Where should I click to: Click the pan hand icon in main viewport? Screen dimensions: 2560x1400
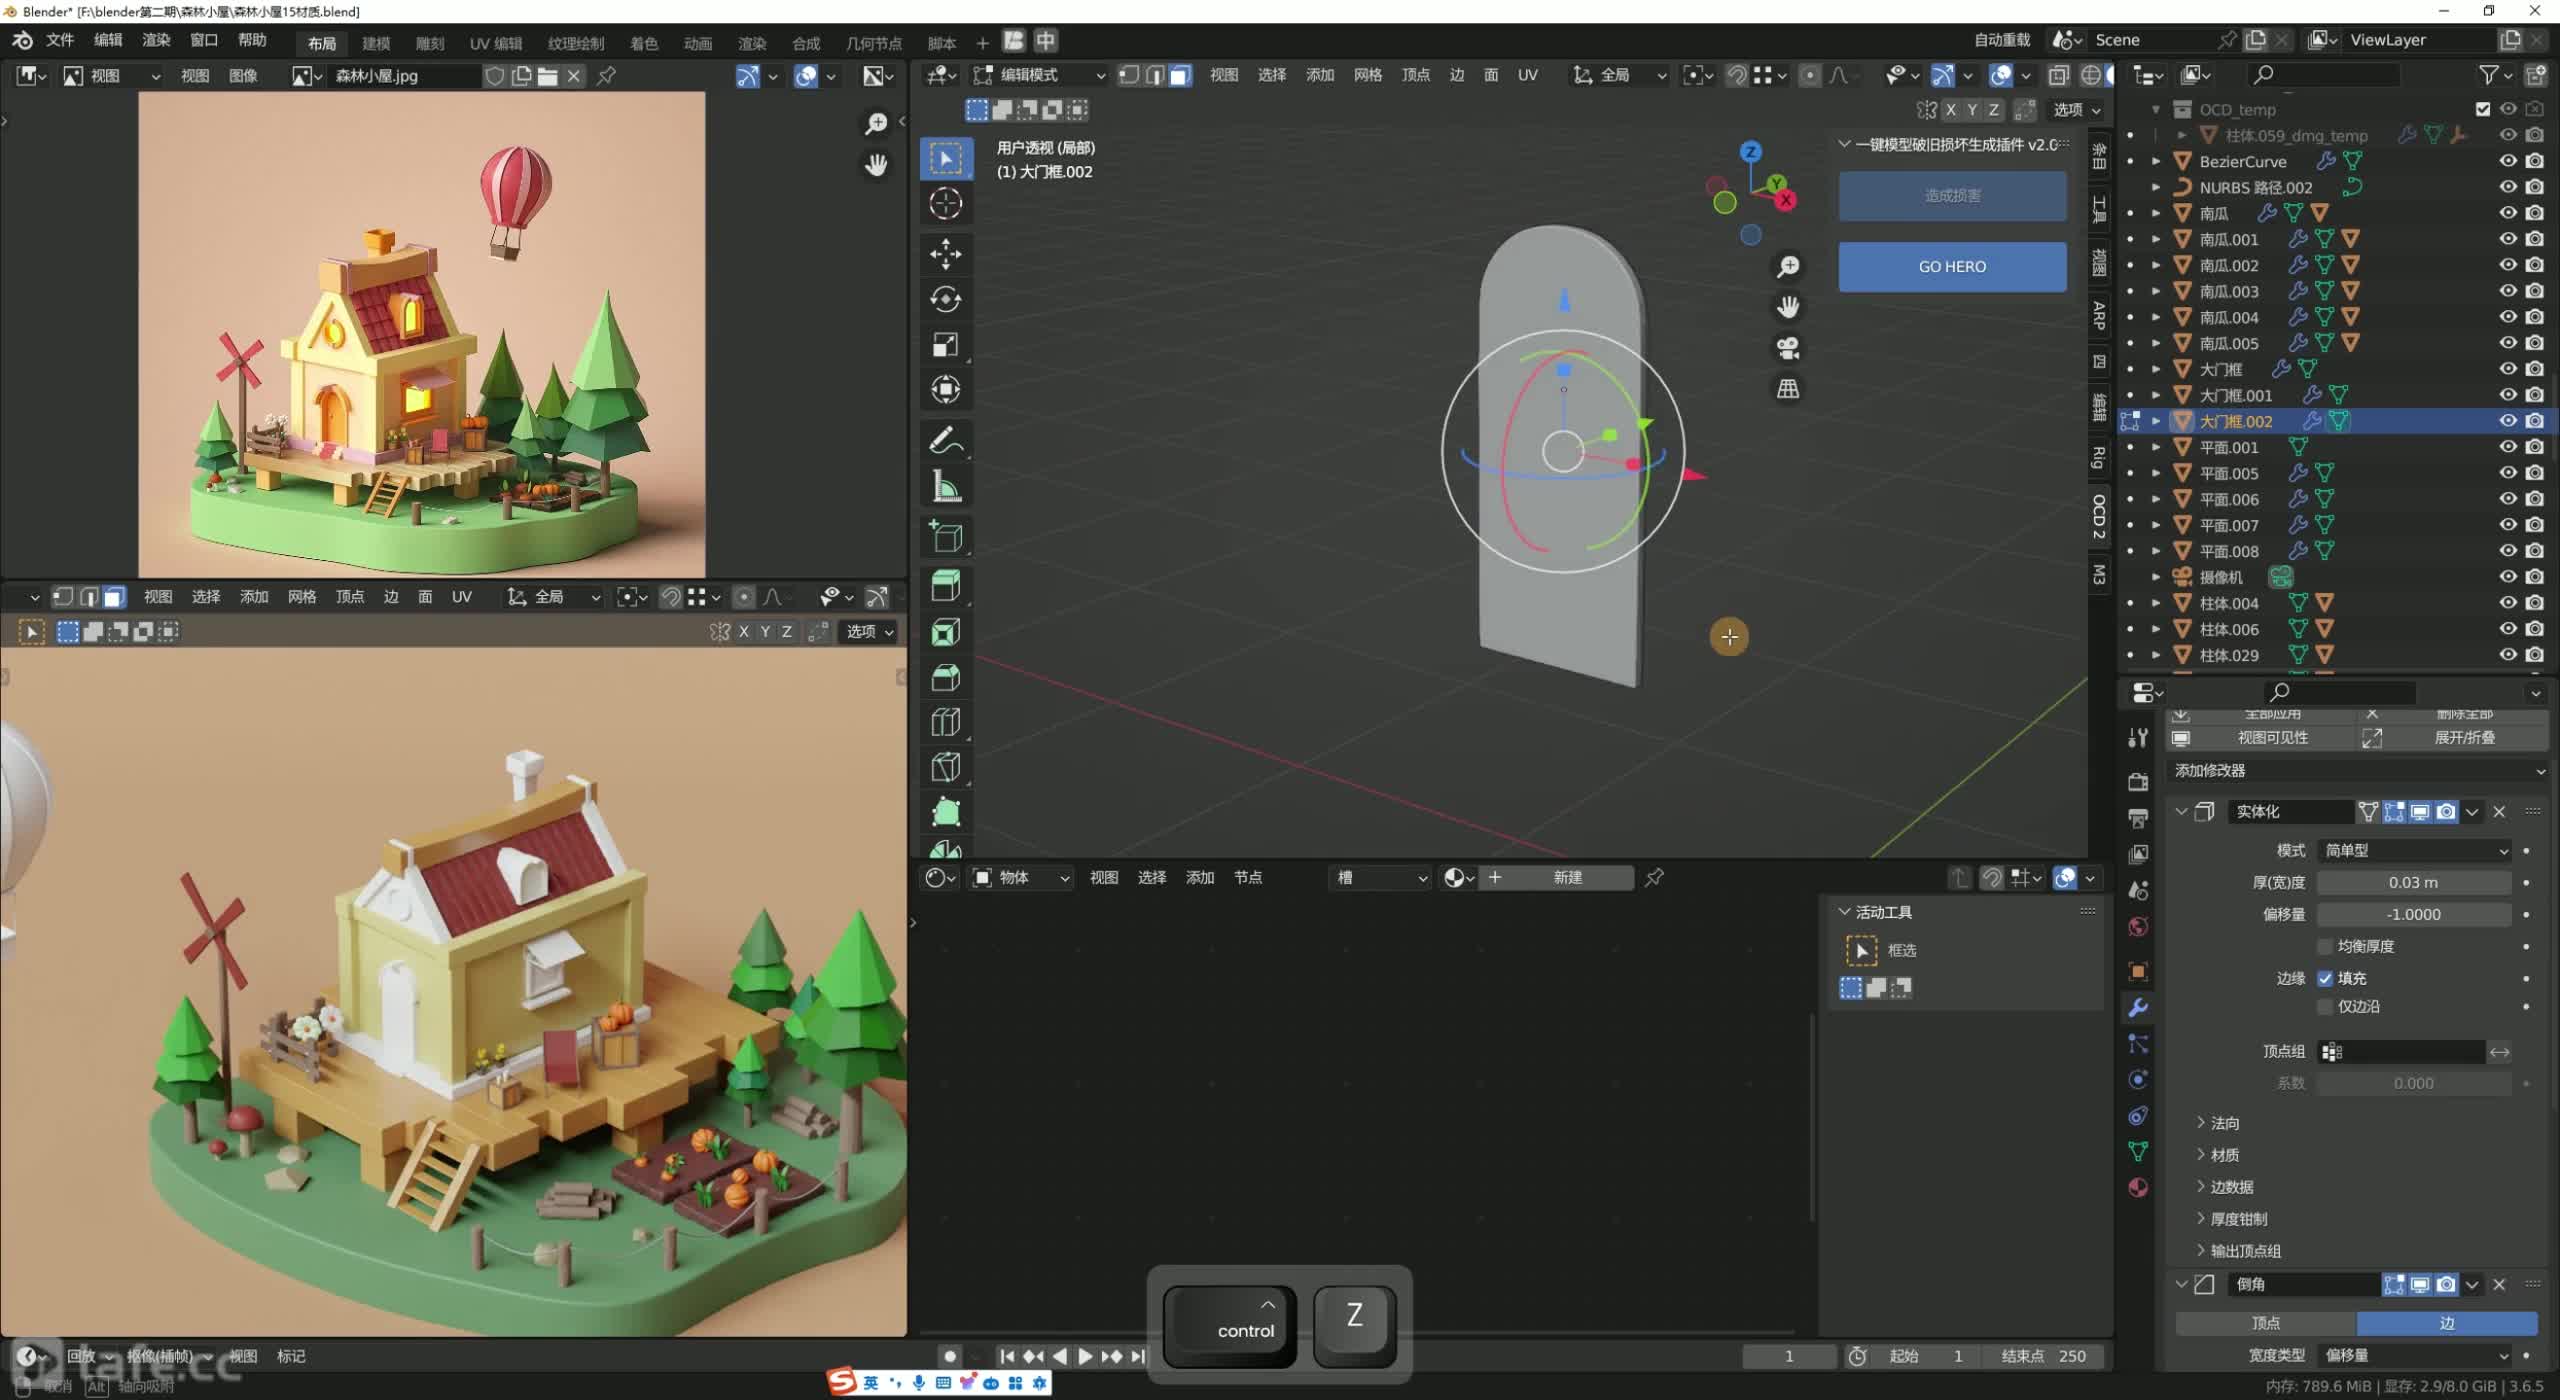(1788, 307)
